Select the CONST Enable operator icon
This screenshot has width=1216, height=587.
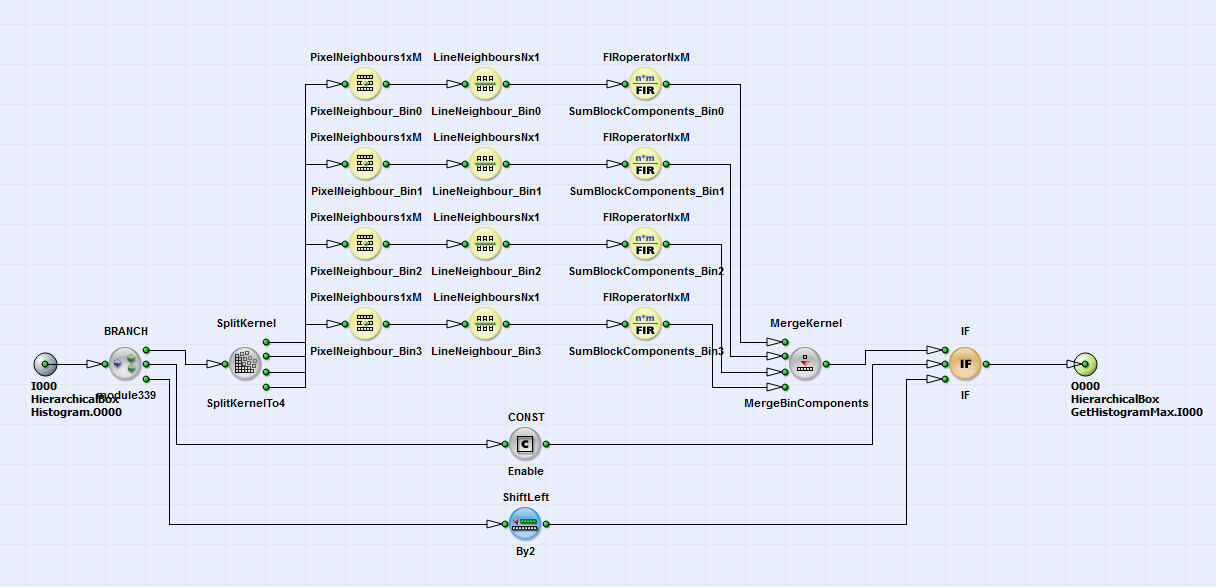pos(525,444)
